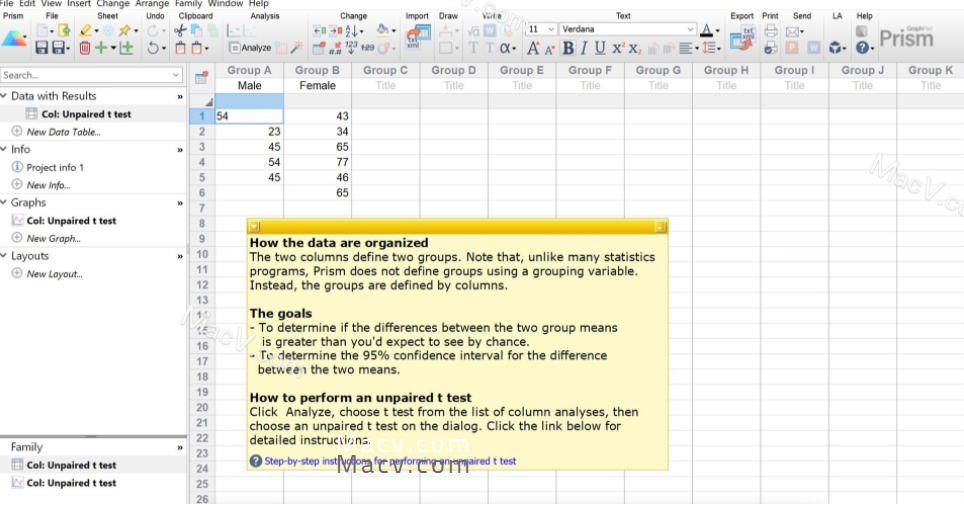This screenshot has width=964, height=505.
Task: Click the Delete sheet trash icon
Action: tap(85, 47)
